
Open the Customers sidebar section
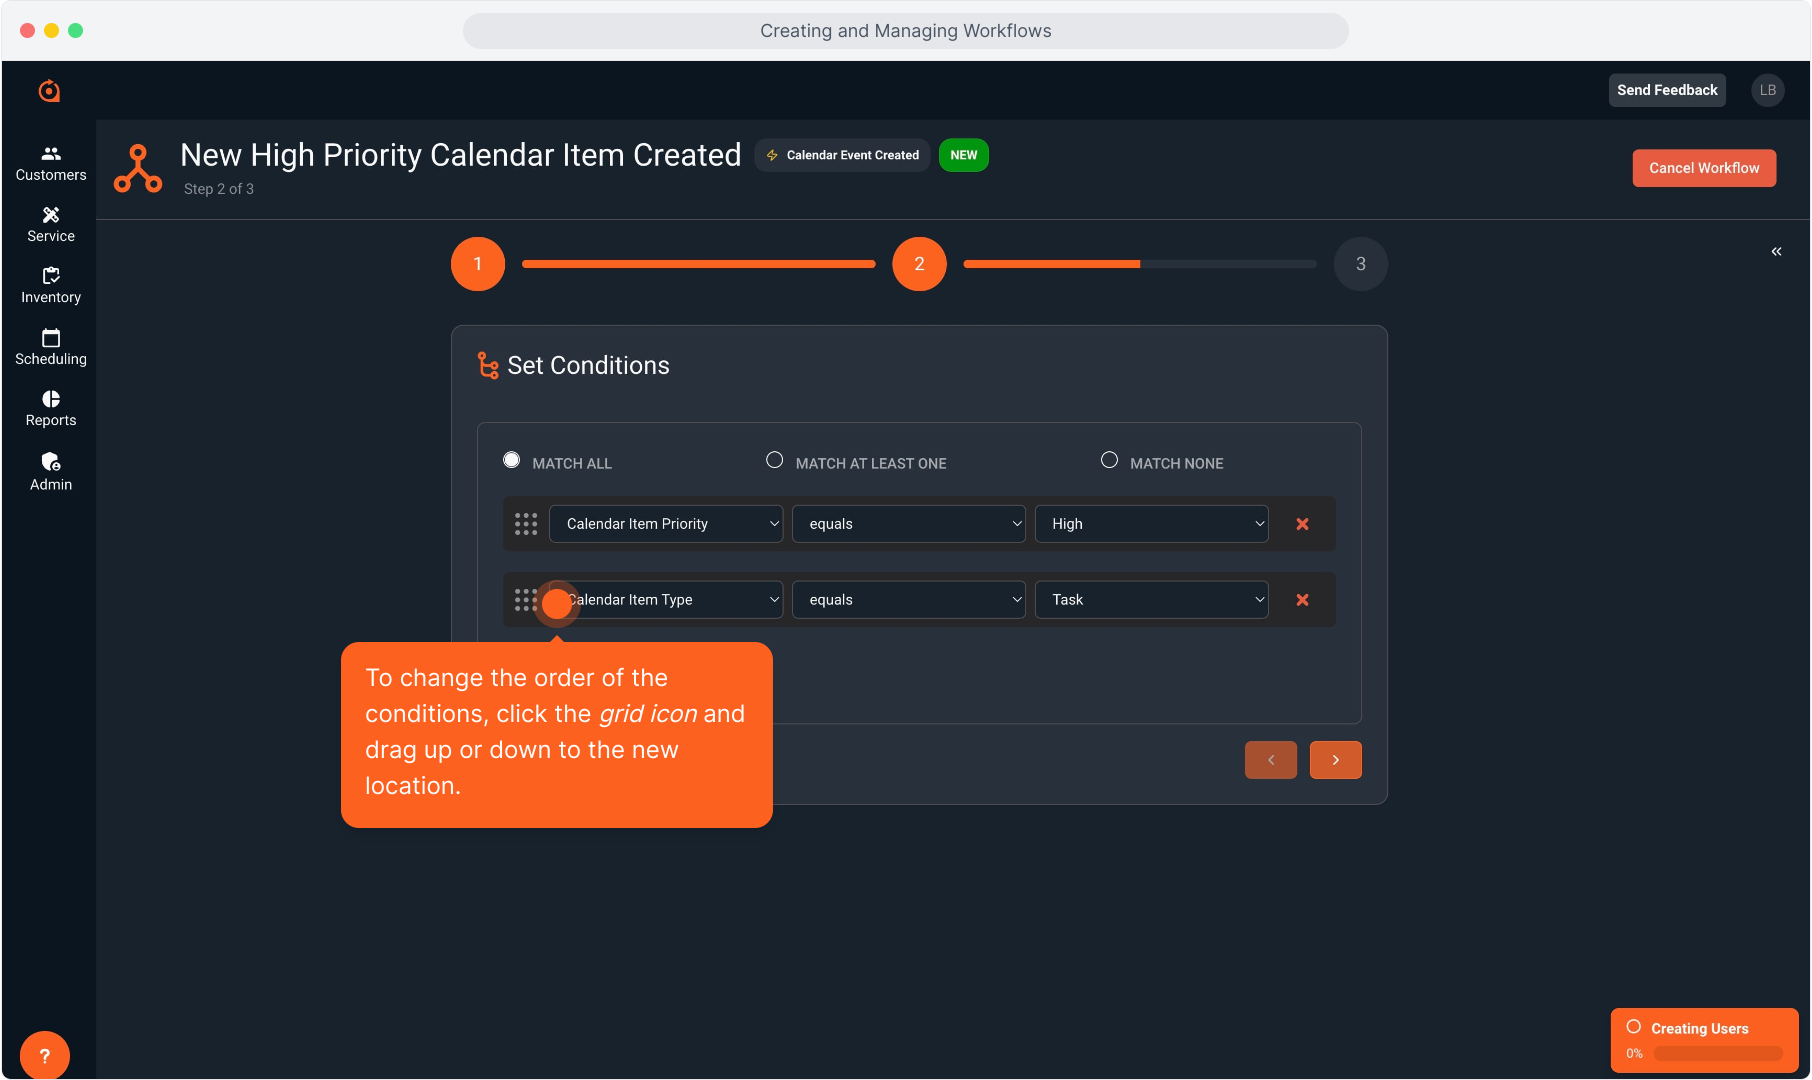coord(50,163)
